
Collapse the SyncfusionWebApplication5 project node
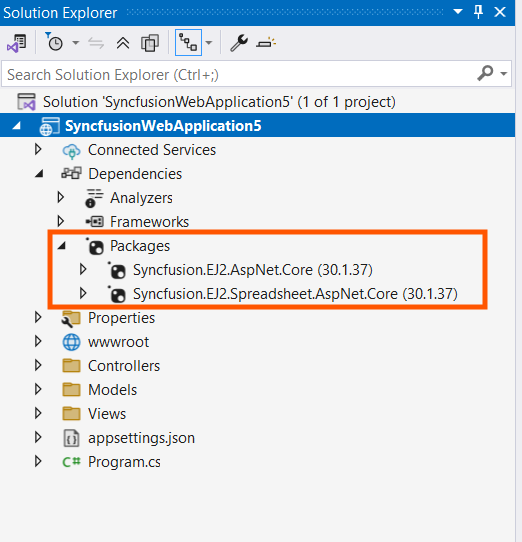16,126
